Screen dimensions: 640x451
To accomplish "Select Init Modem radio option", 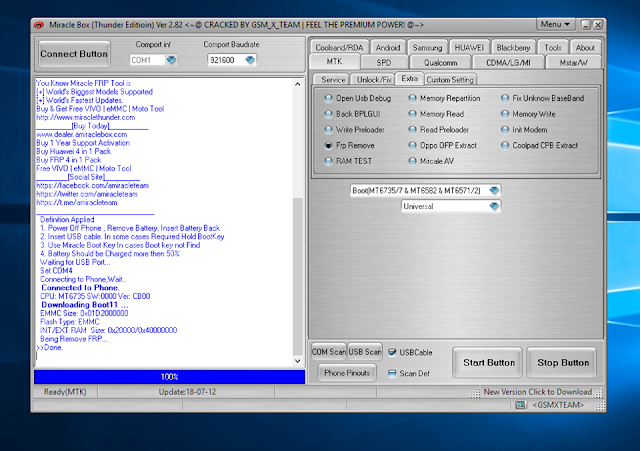I will coord(505,130).
